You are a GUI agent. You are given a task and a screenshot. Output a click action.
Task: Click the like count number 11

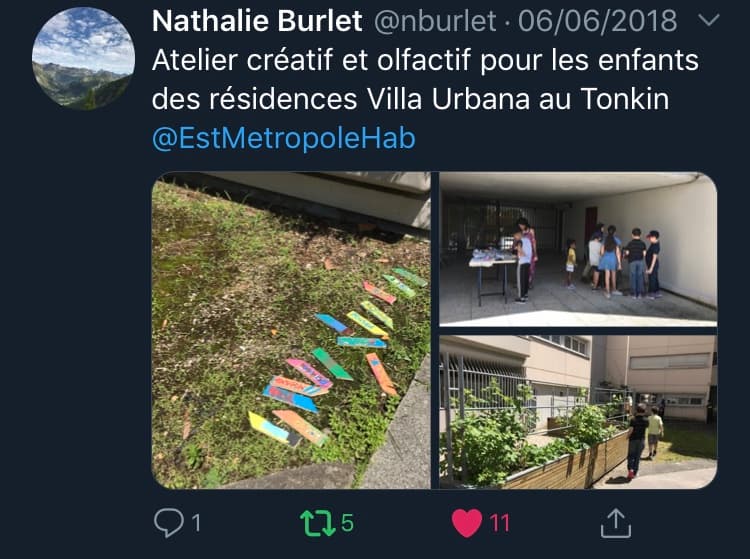[499, 523]
